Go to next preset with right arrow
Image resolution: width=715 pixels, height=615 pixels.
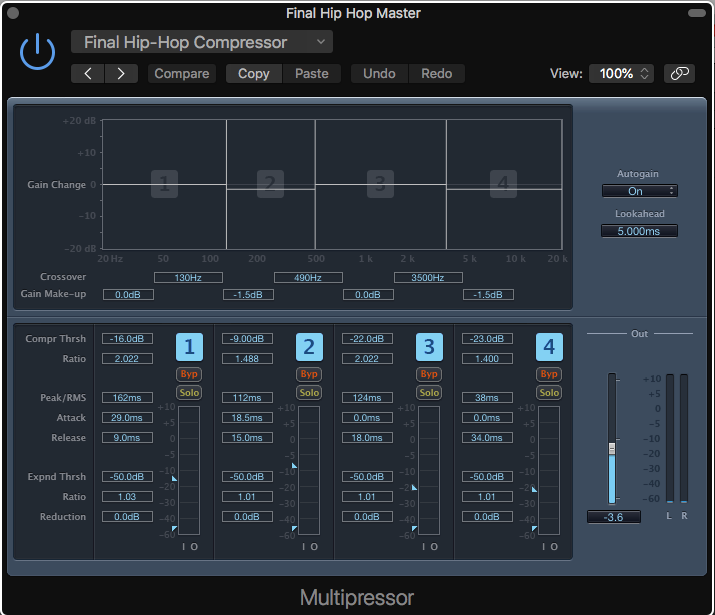(121, 73)
